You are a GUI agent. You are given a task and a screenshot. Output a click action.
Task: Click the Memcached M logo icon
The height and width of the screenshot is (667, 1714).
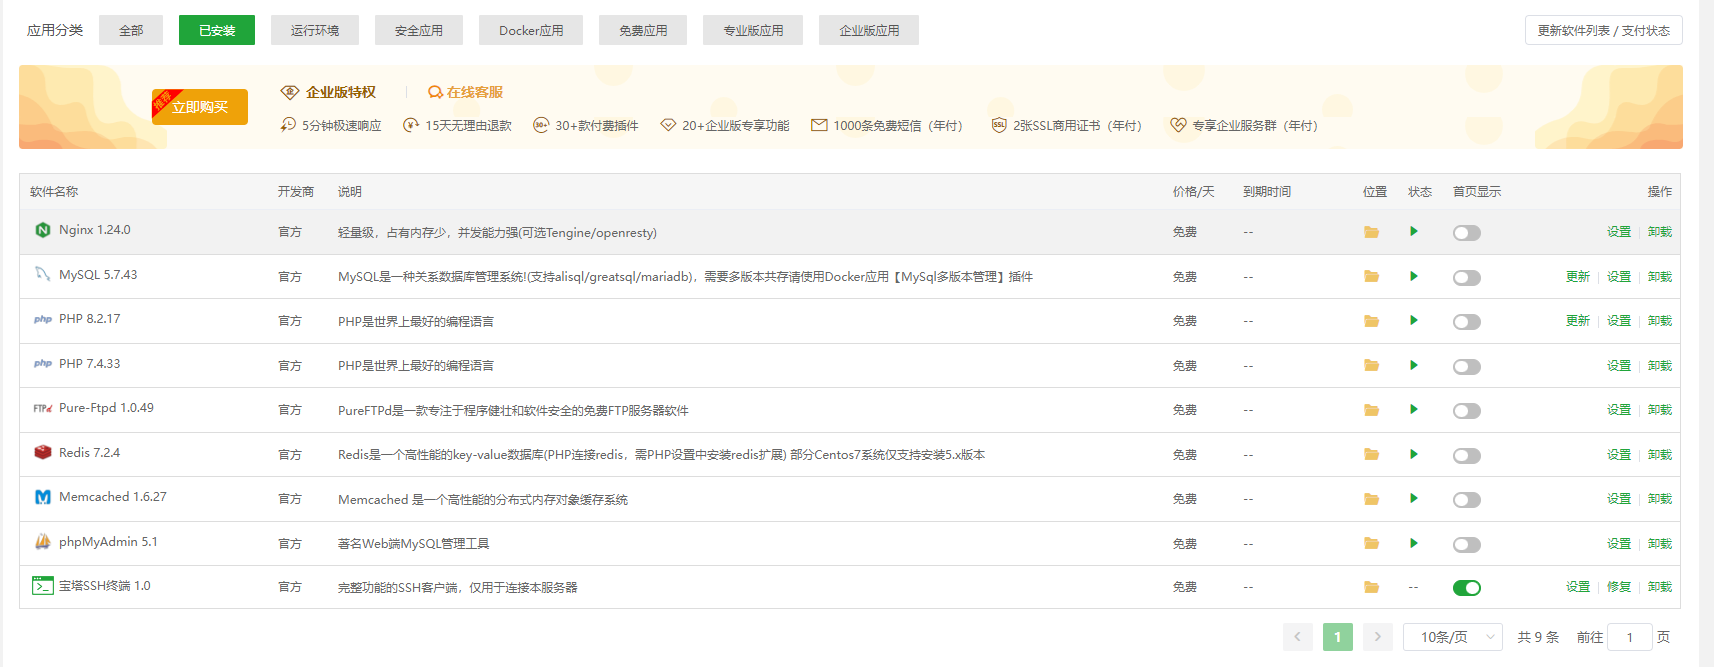[43, 497]
